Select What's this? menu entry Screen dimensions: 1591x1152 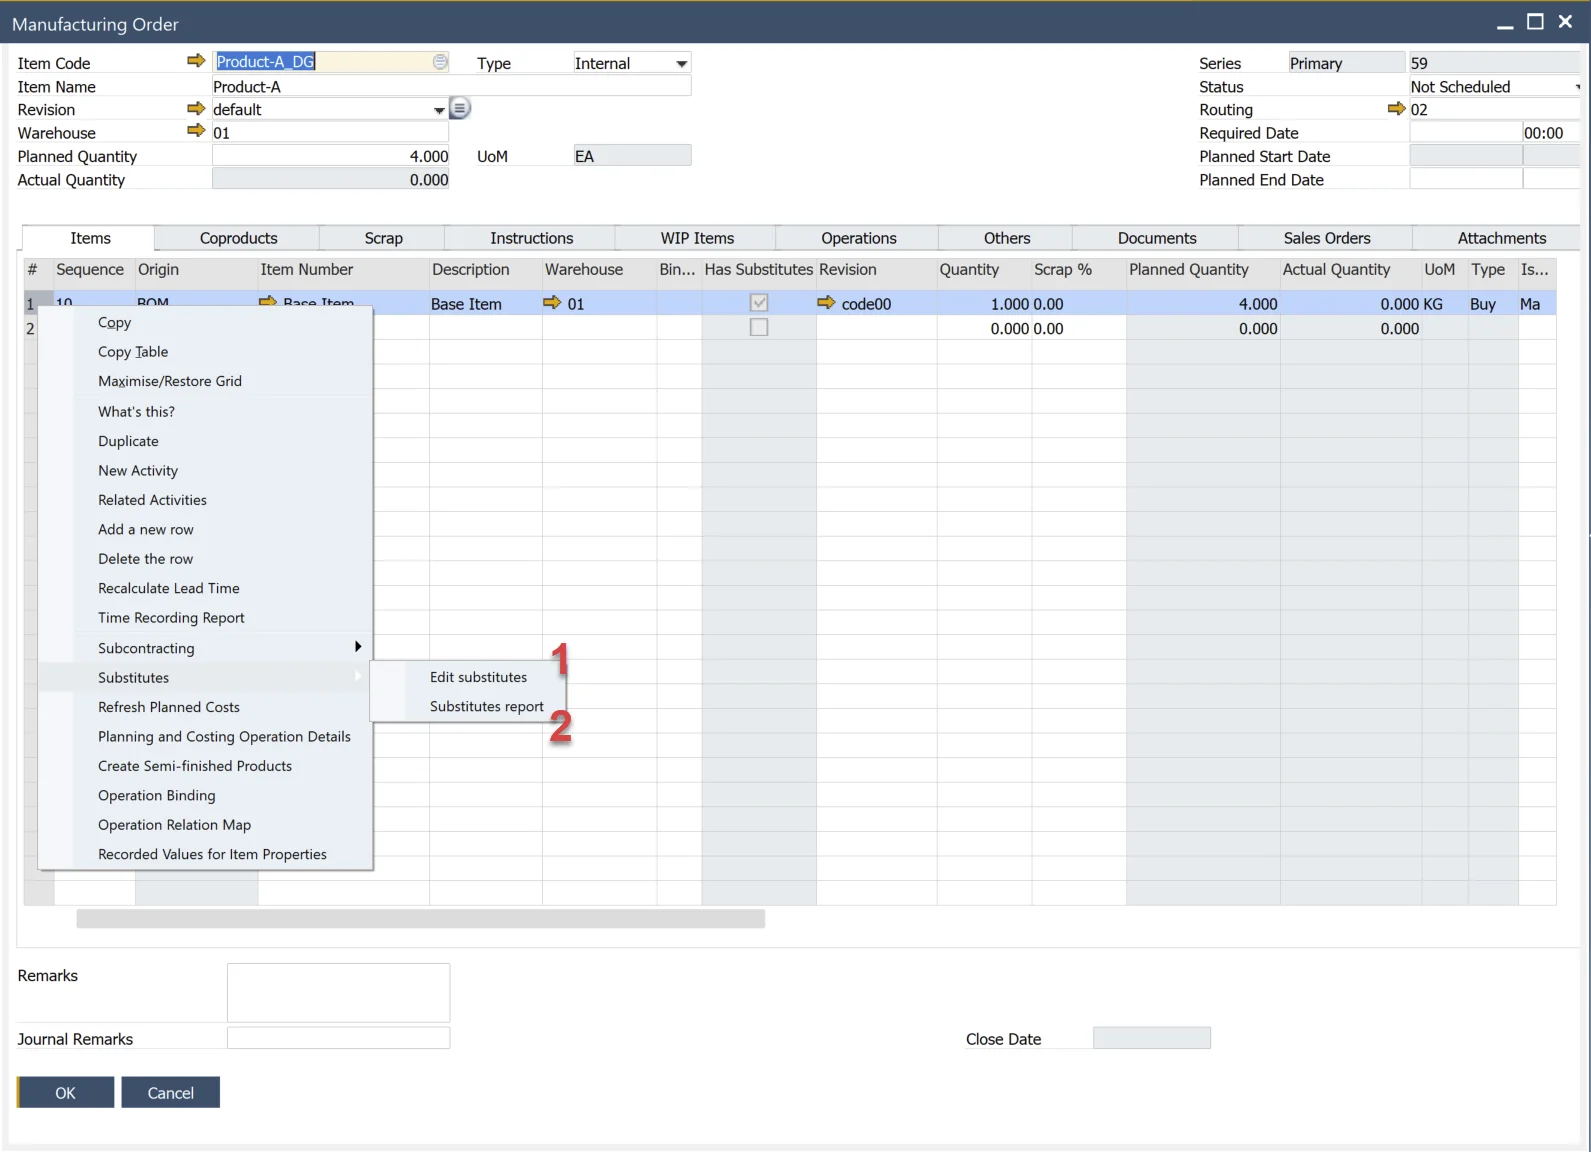click(205, 411)
